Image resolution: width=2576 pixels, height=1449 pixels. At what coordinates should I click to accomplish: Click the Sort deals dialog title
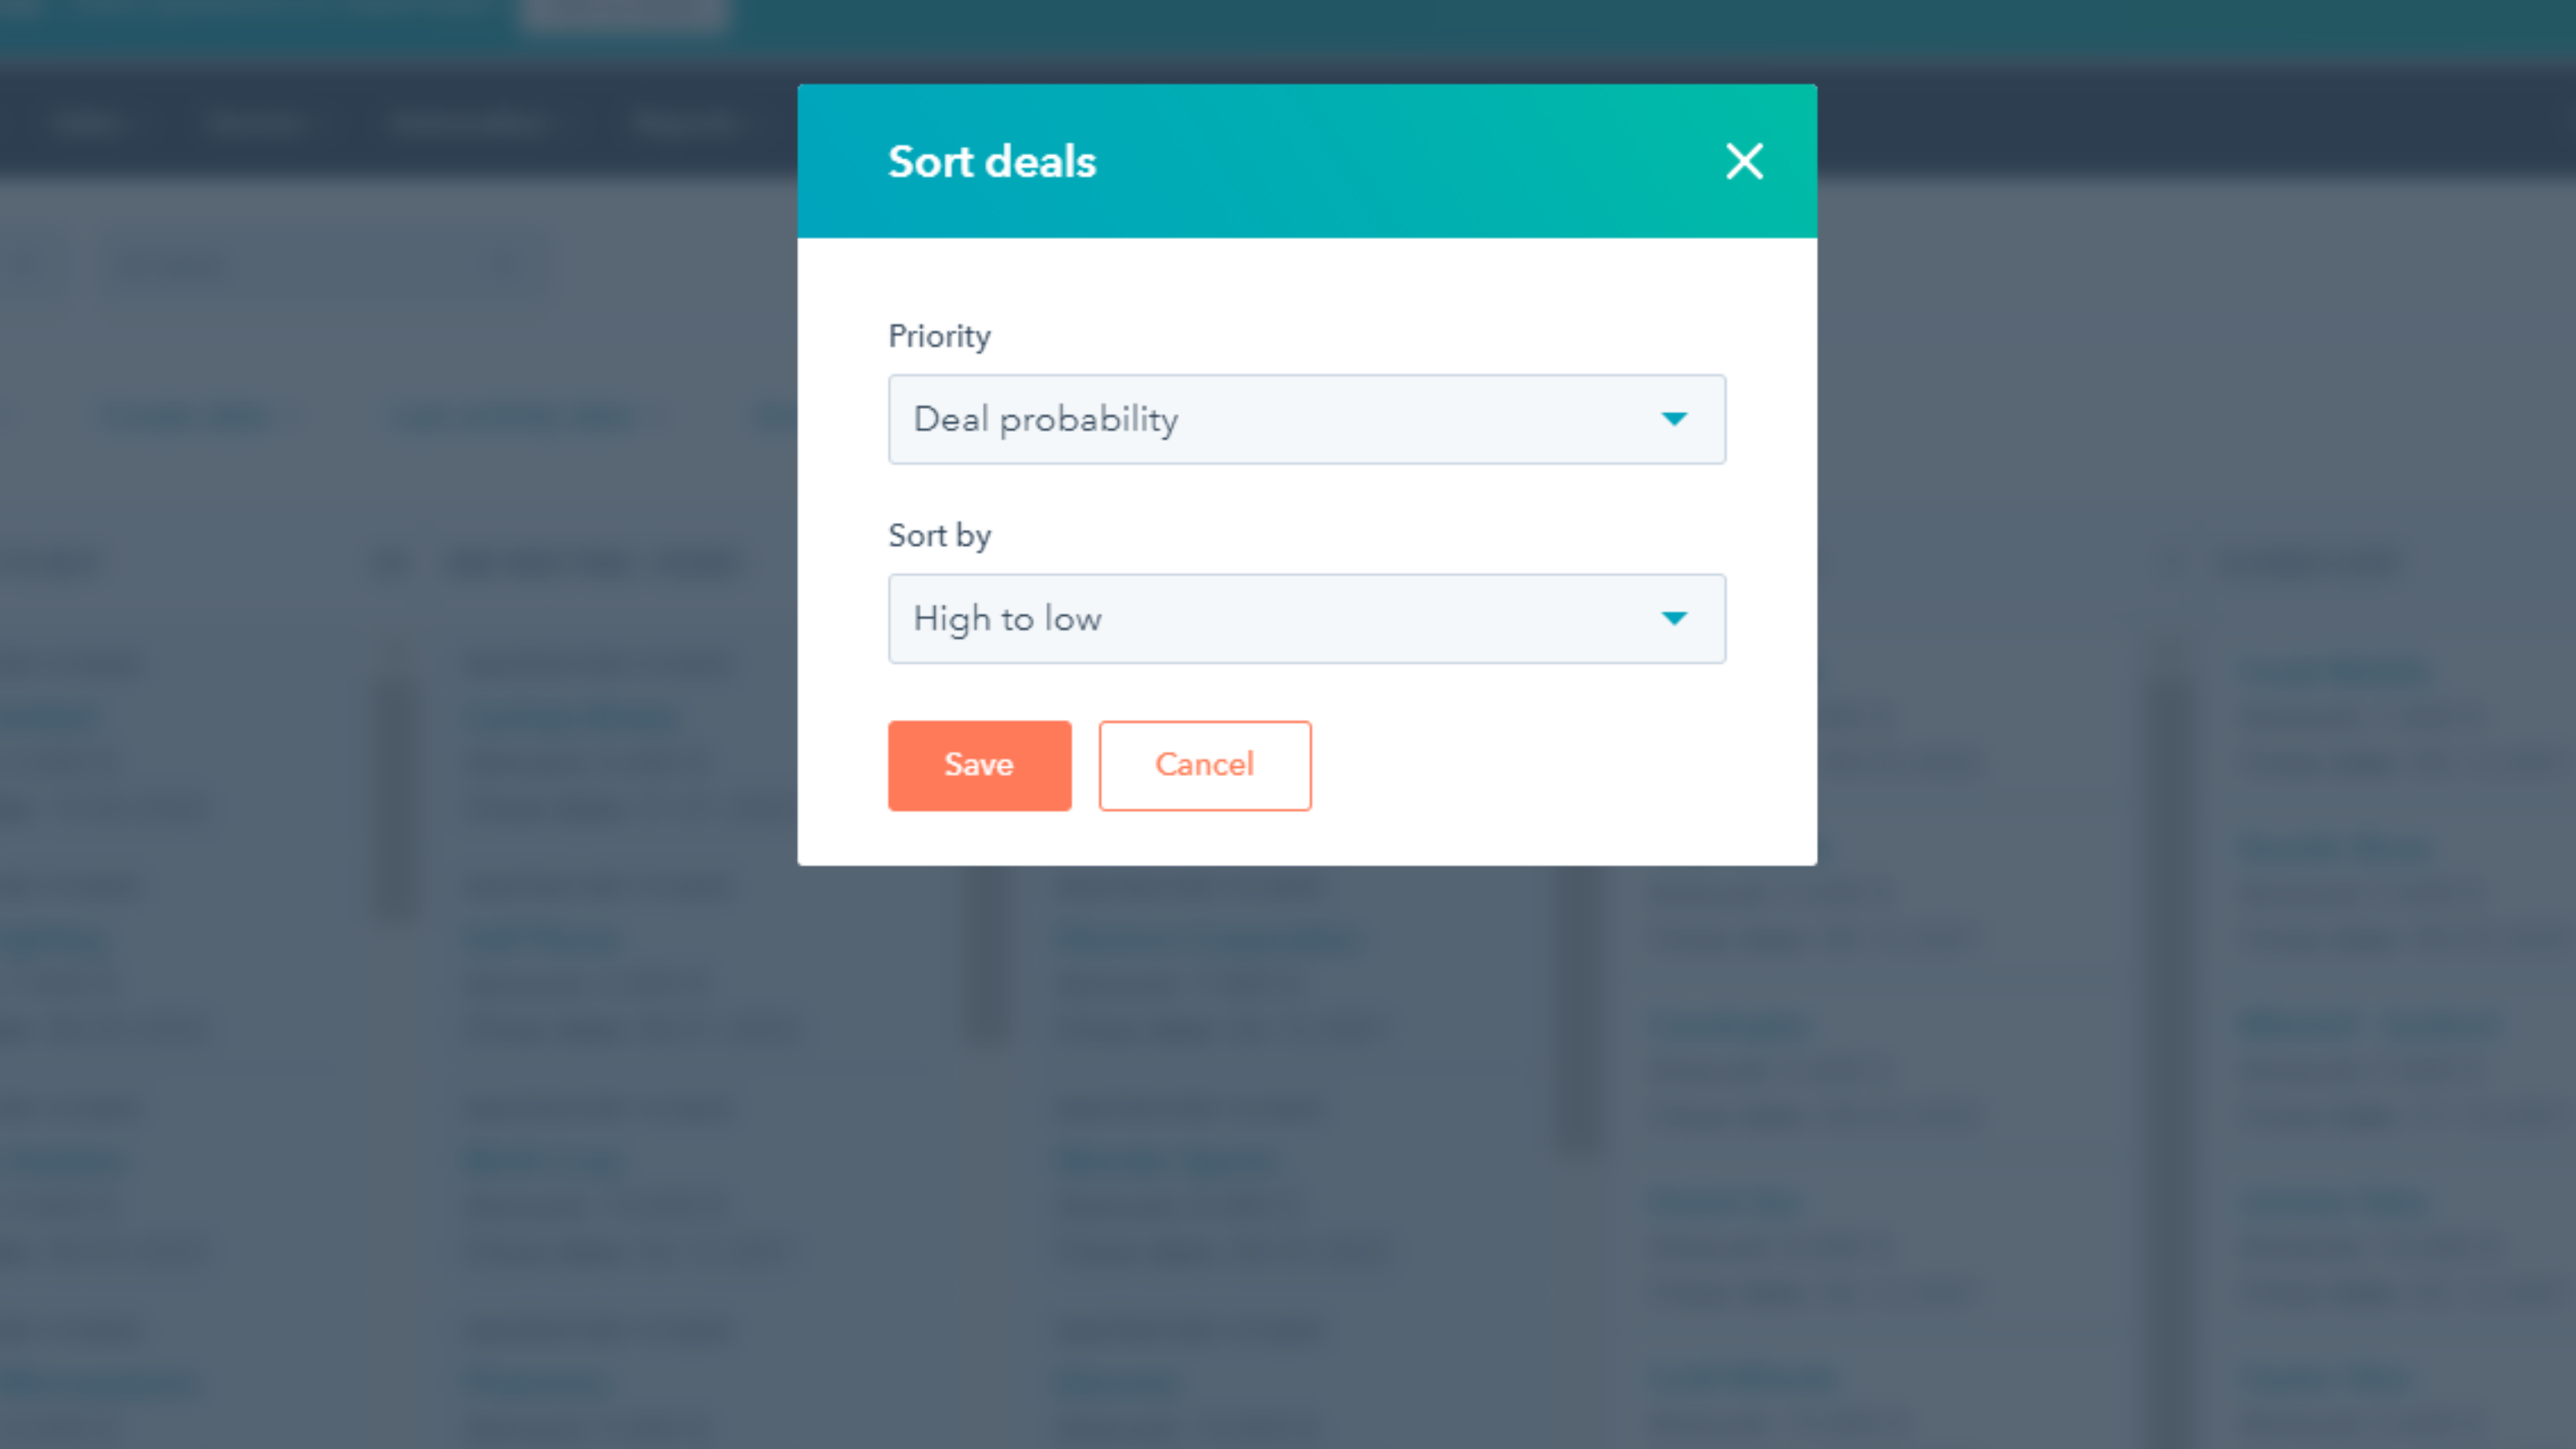point(992,161)
